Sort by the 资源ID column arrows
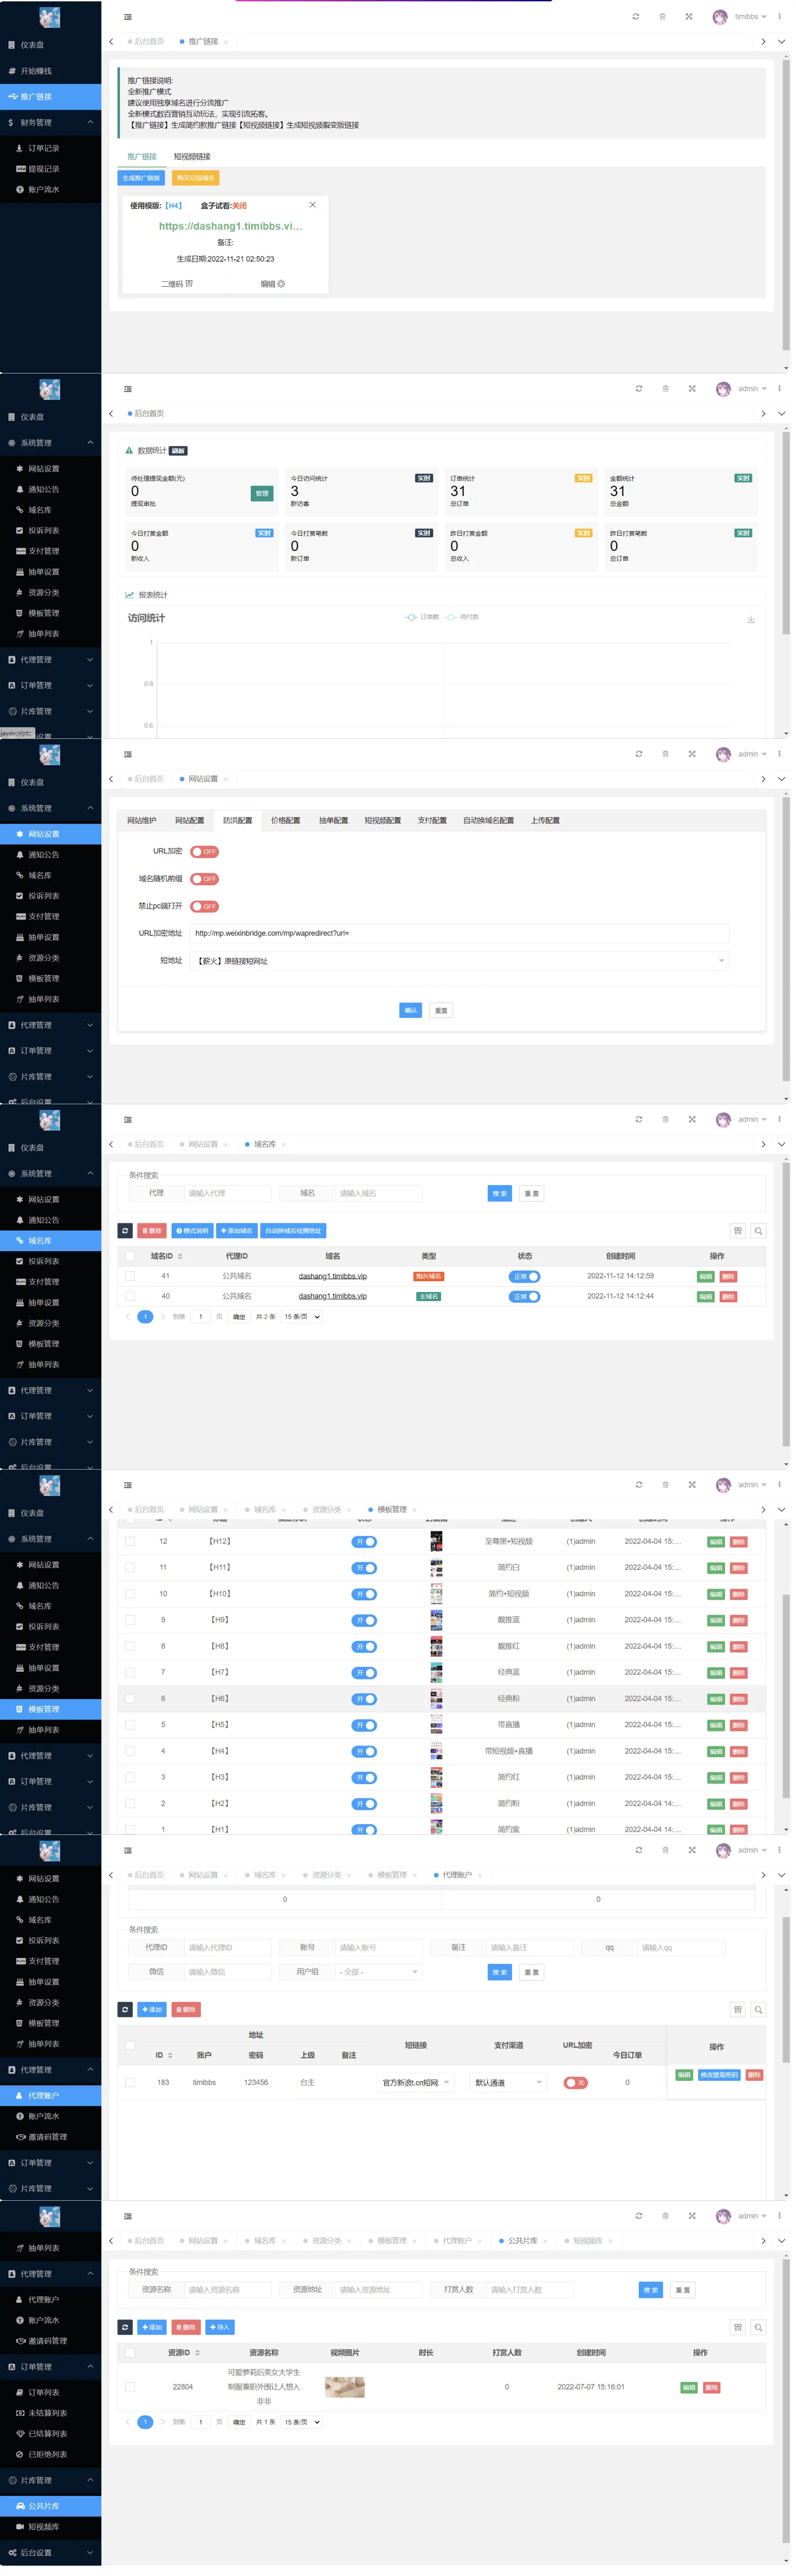This screenshot has width=796, height=2576. [x=197, y=2353]
